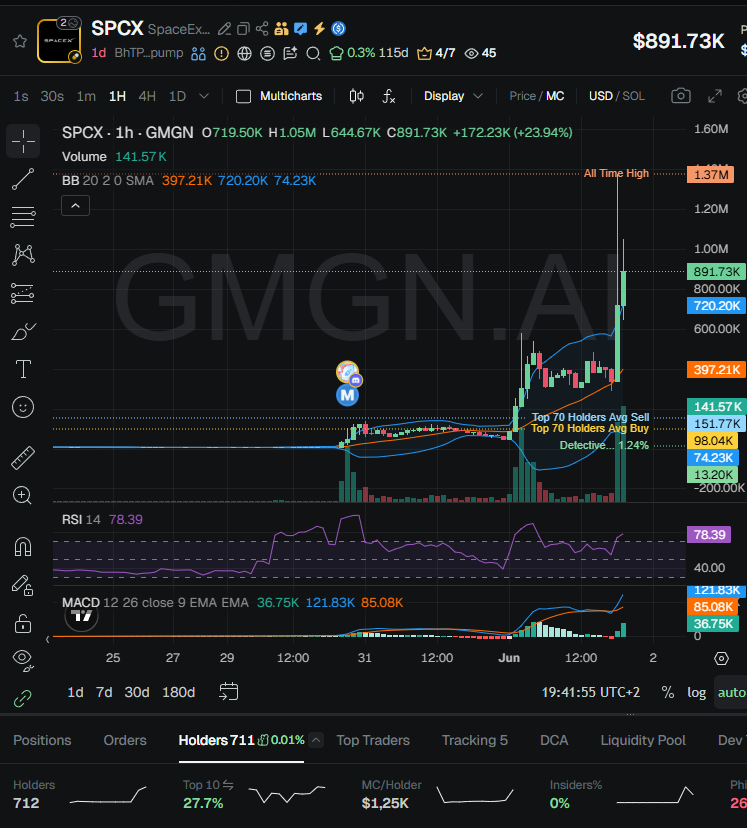Set range to 180d
747x828 pixels.
click(x=178, y=692)
